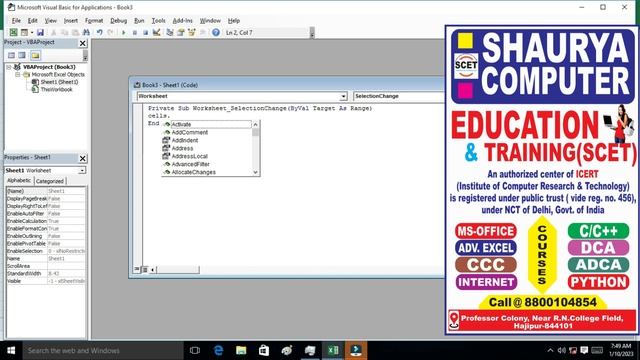Image resolution: width=640 pixels, height=360 pixels.
Task: Open the Insert object dropdown arrow
Action: tap(31, 32)
